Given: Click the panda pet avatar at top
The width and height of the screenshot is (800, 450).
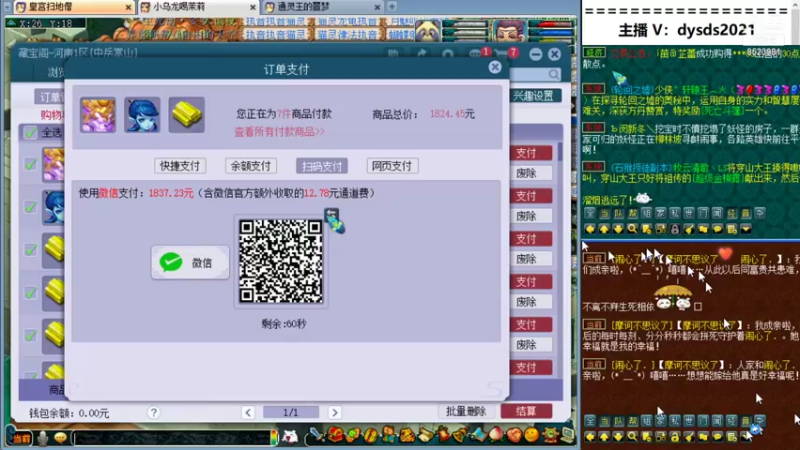Looking at the screenshot, I should (428, 31).
